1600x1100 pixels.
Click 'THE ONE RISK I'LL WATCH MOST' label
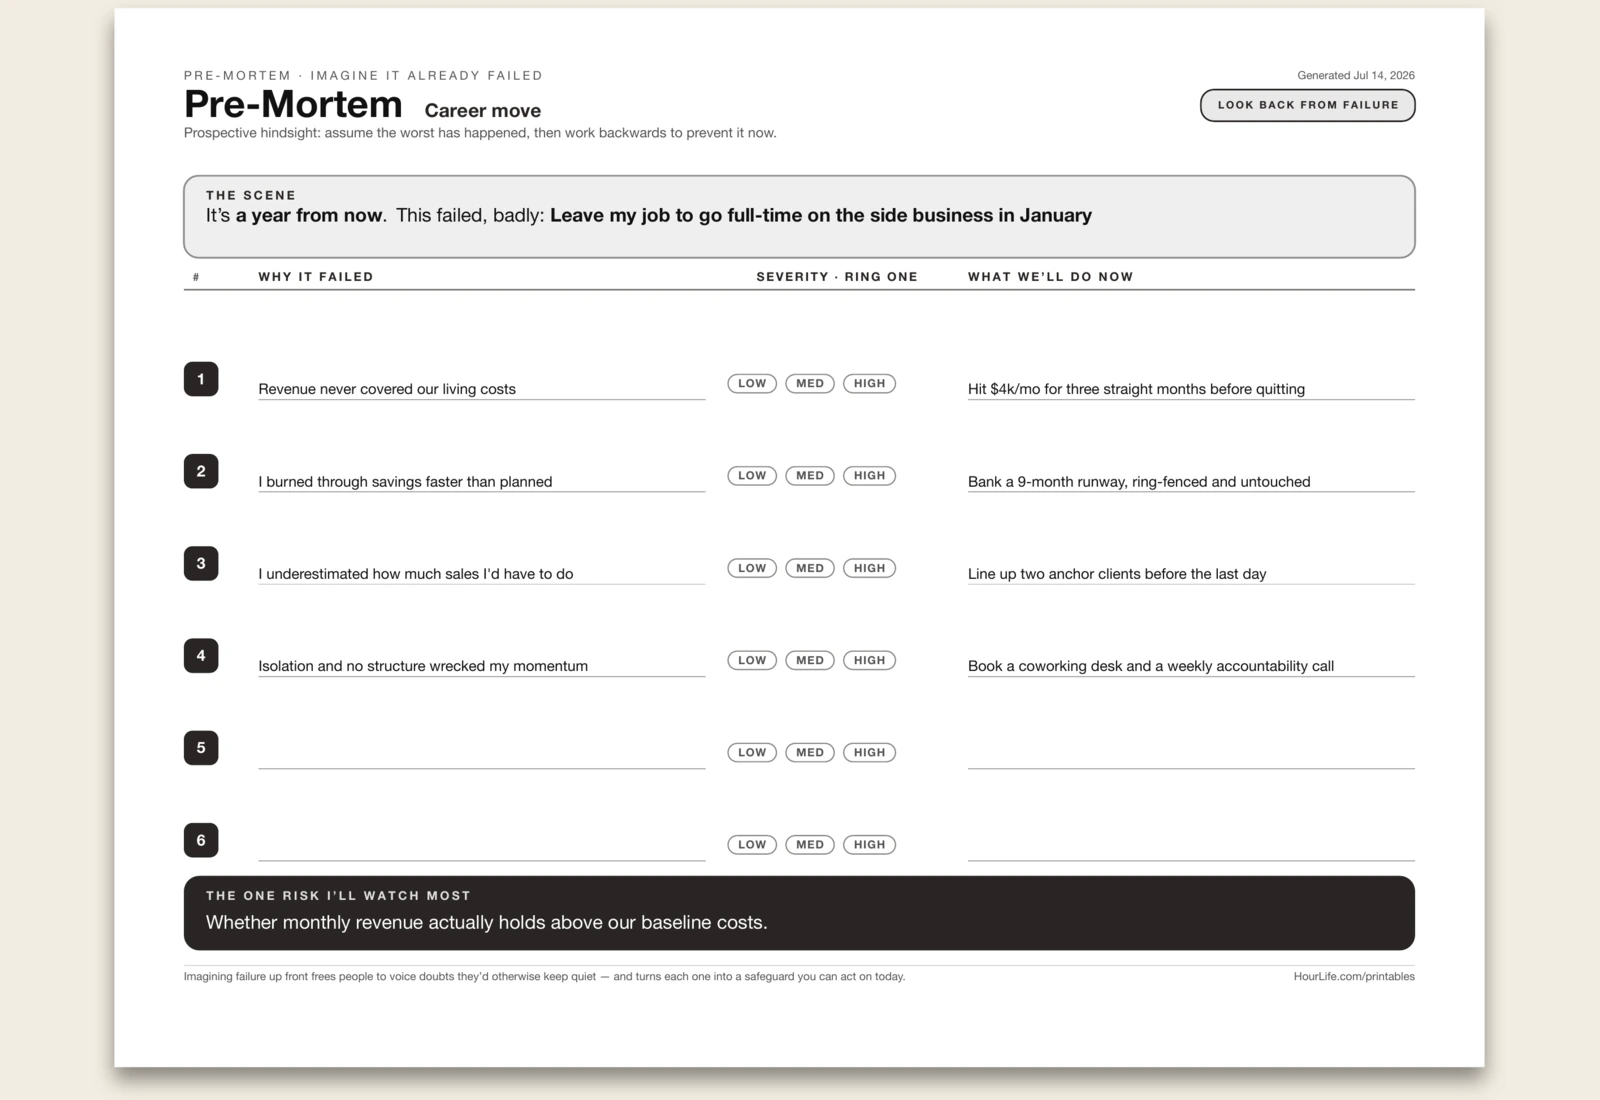tap(338, 896)
